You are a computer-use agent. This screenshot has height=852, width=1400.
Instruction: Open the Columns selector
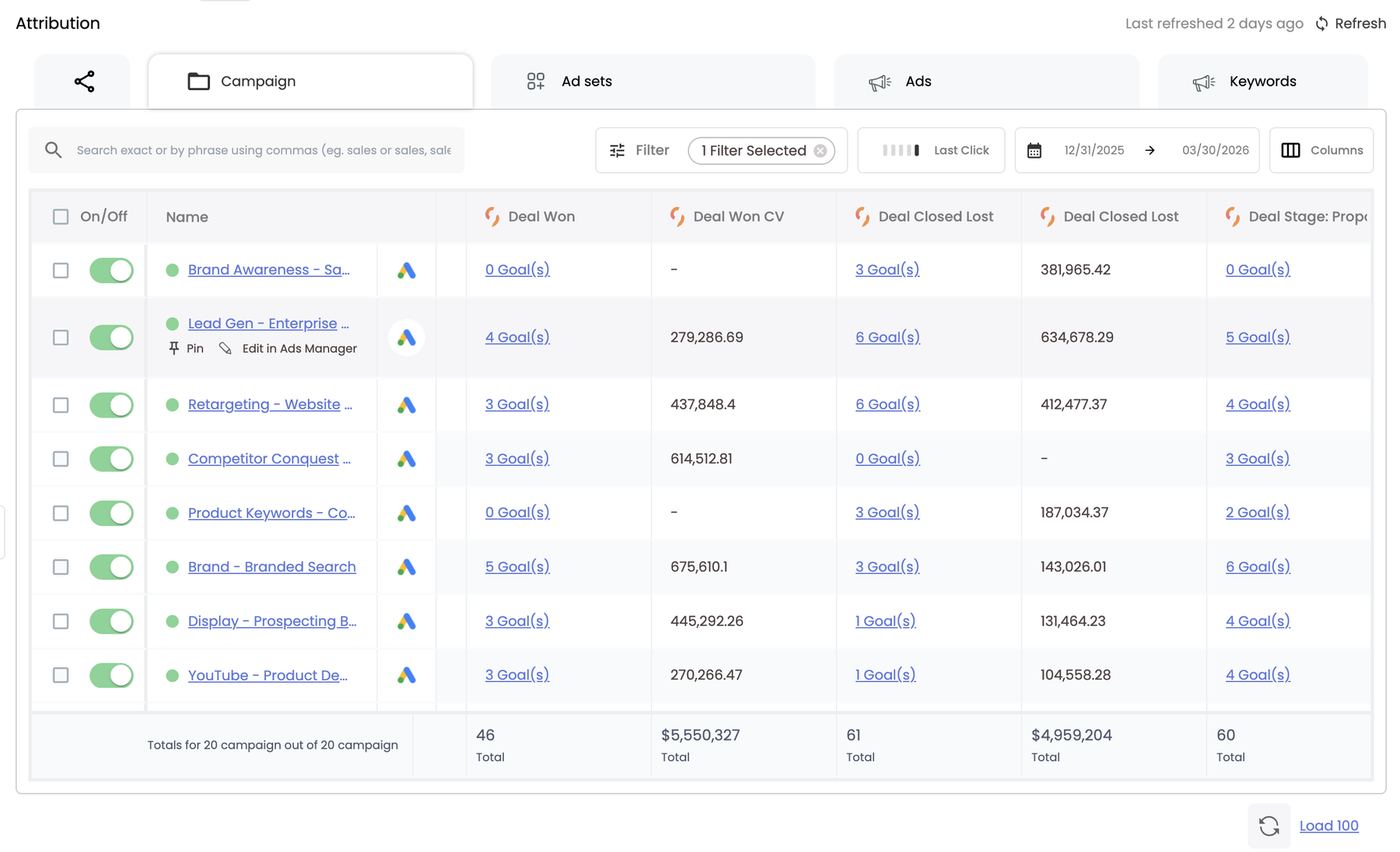point(1321,150)
